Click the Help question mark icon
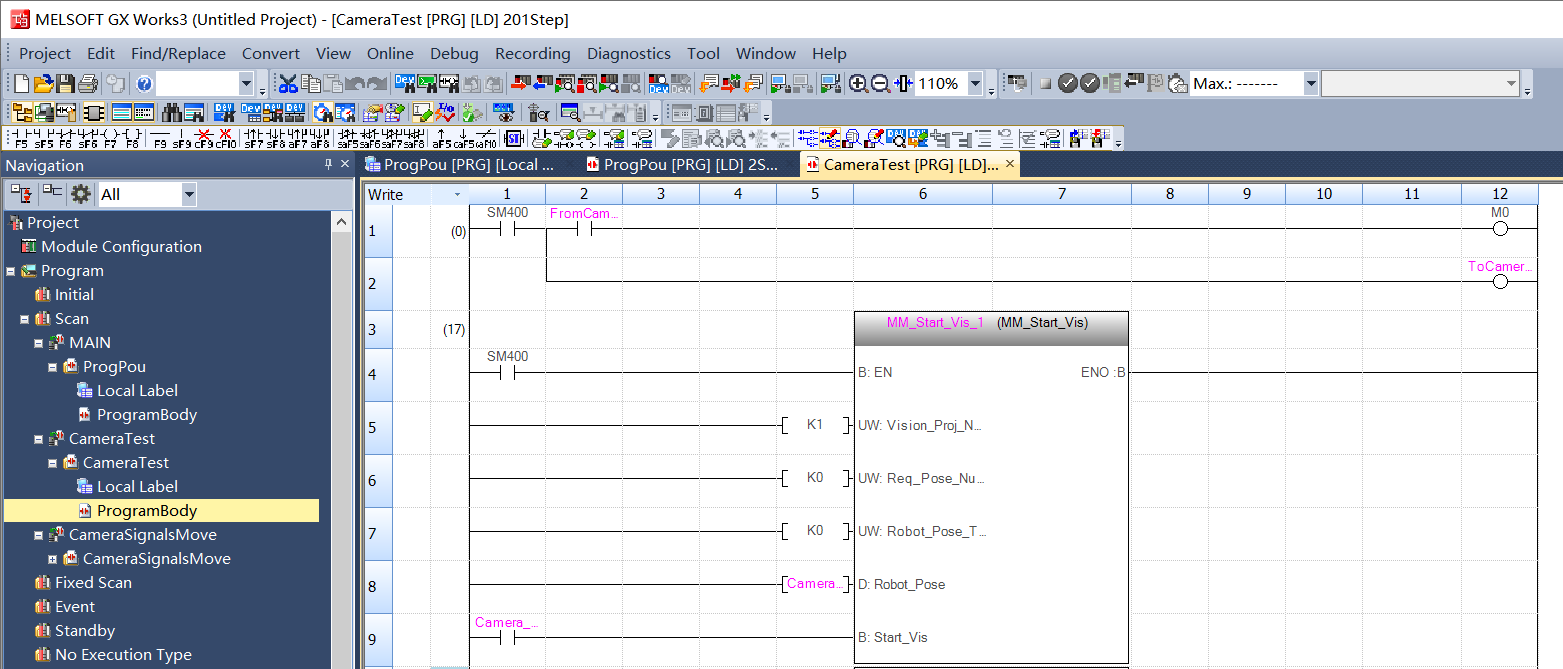Image resolution: width=1563 pixels, height=669 pixels. 144,84
